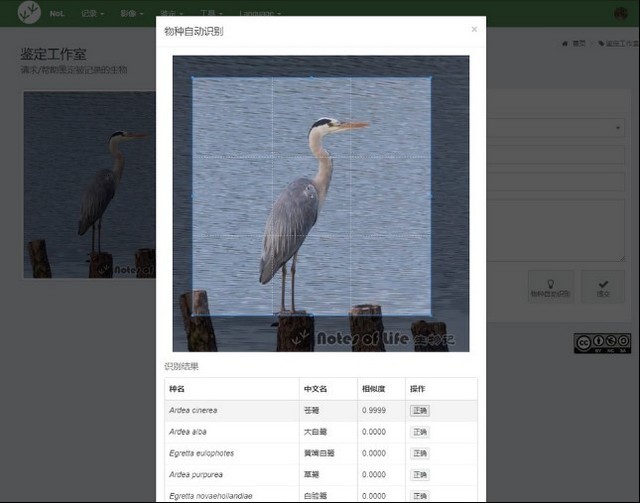Select the Ardea cinerea species name

tap(193, 410)
